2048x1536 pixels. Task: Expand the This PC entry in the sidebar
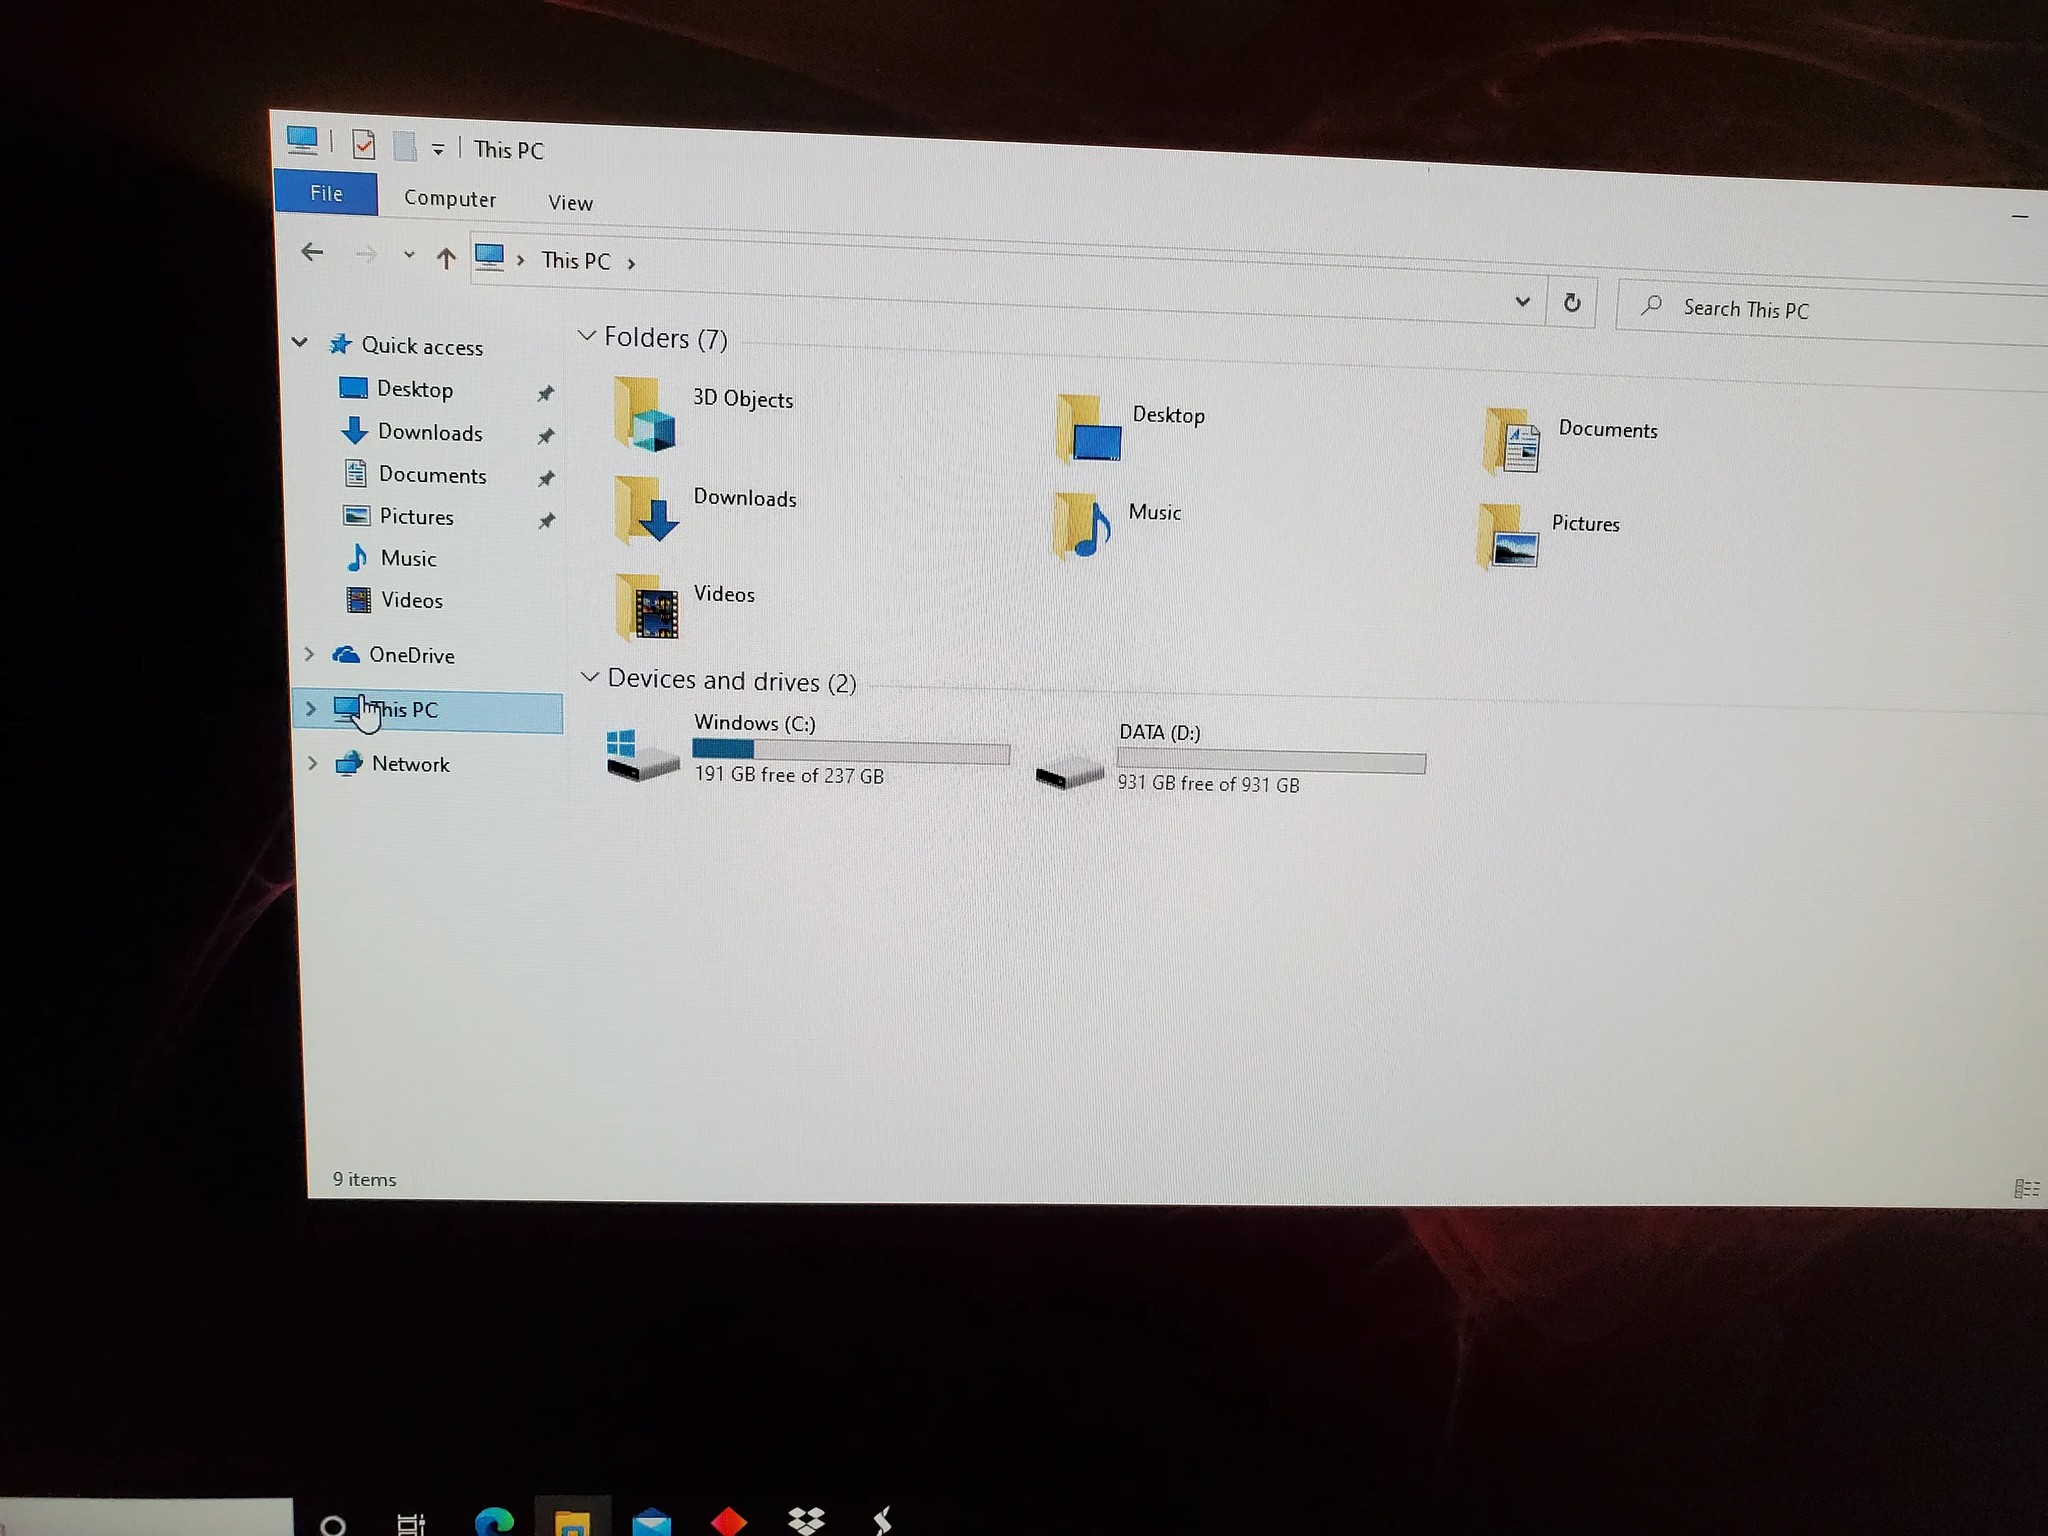tap(310, 709)
